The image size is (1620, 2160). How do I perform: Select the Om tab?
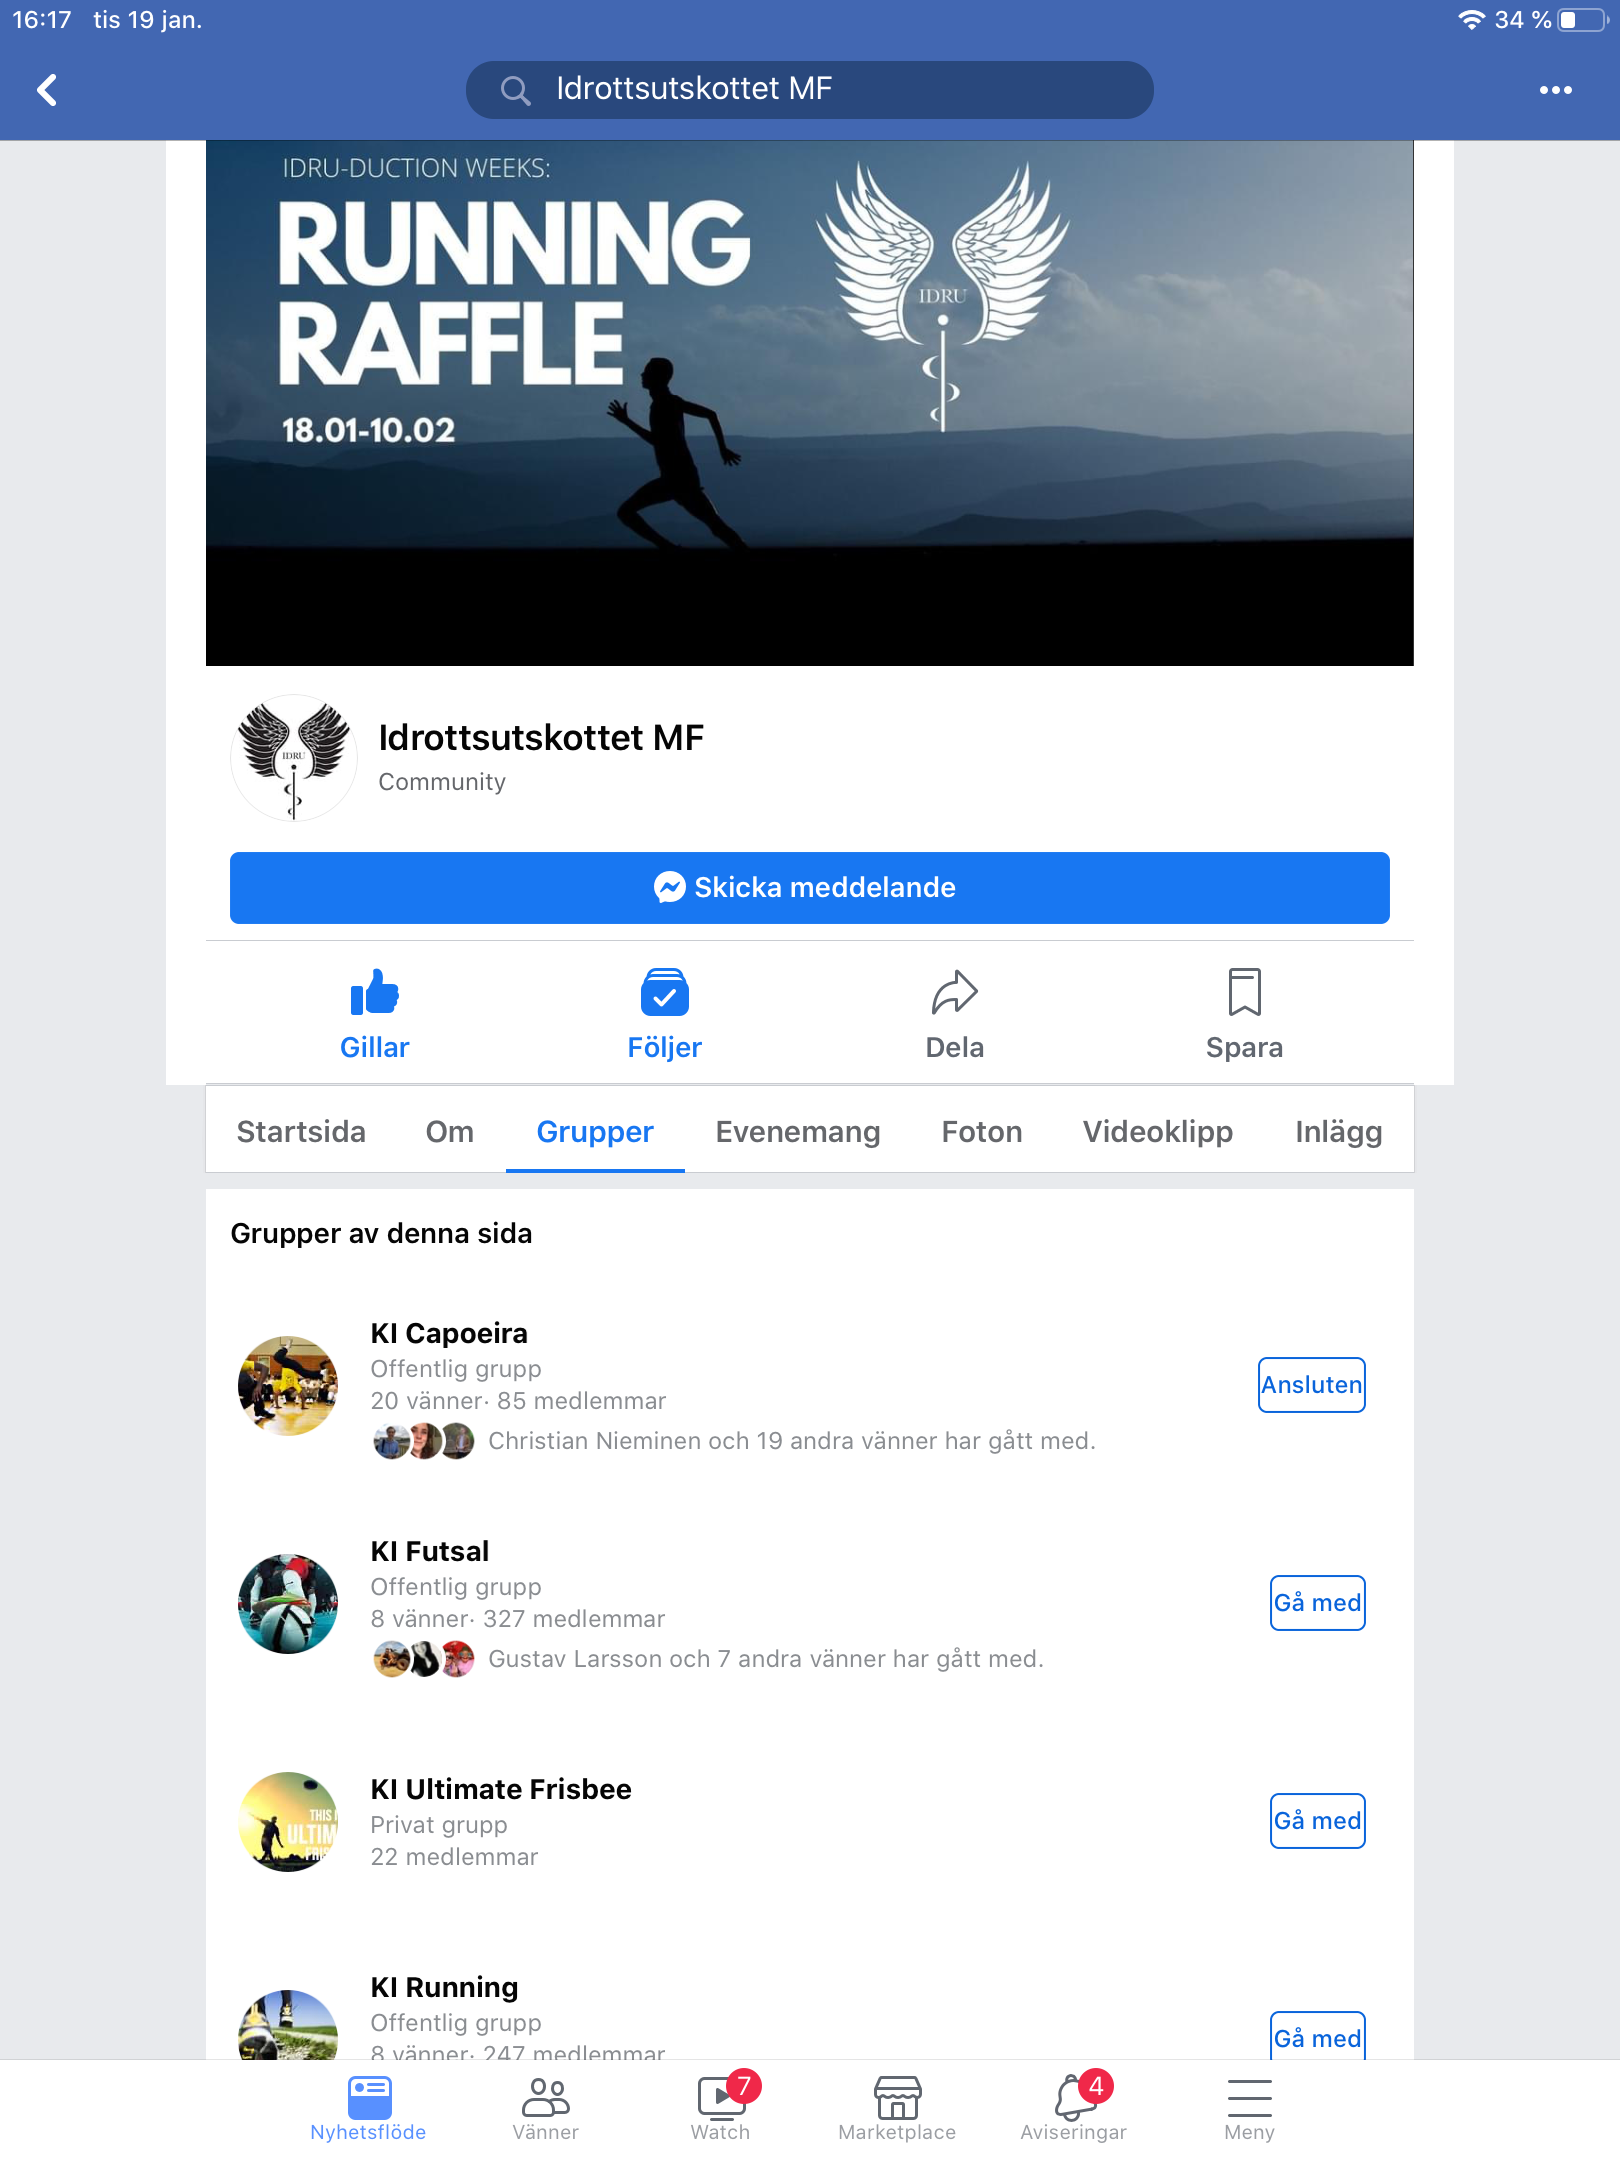pyautogui.click(x=450, y=1131)
